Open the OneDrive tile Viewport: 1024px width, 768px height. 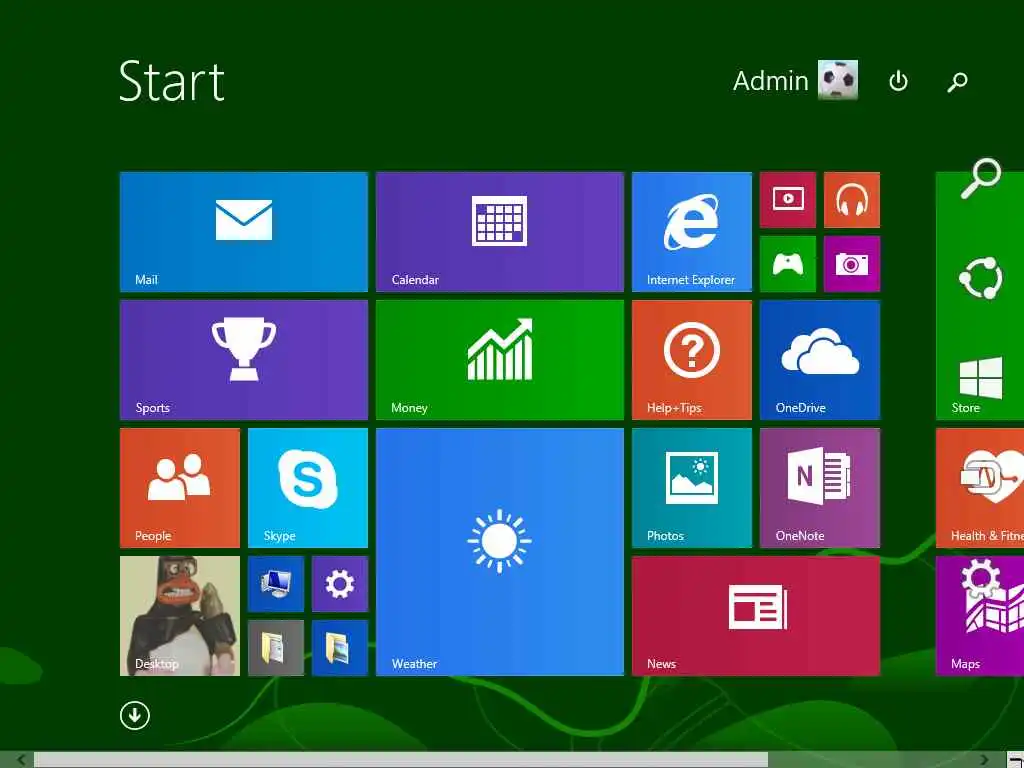(820, 360)
